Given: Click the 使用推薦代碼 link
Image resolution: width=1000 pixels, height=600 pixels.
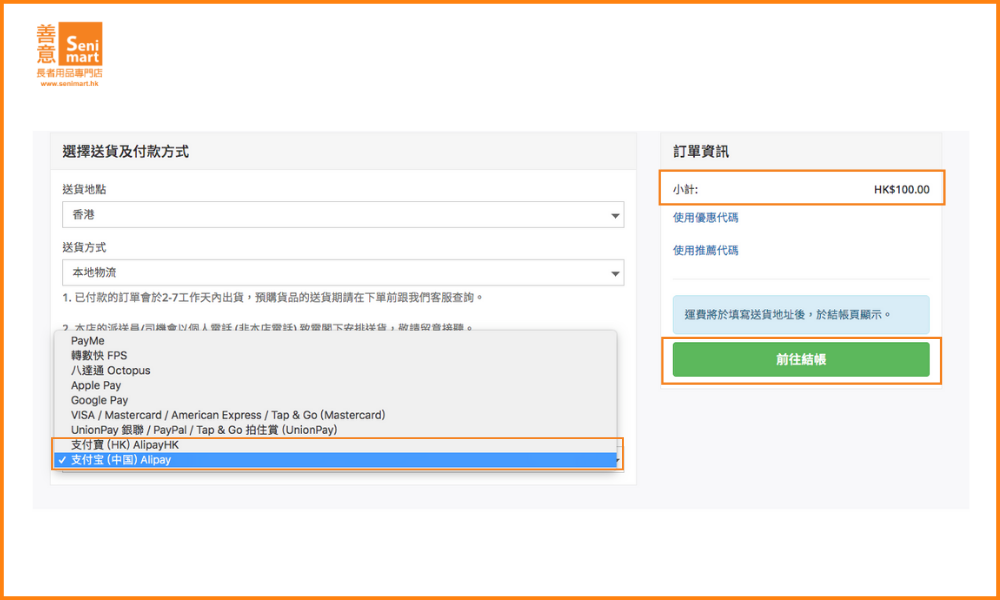Looking at the screenshot, I should (x=706, y=251).
